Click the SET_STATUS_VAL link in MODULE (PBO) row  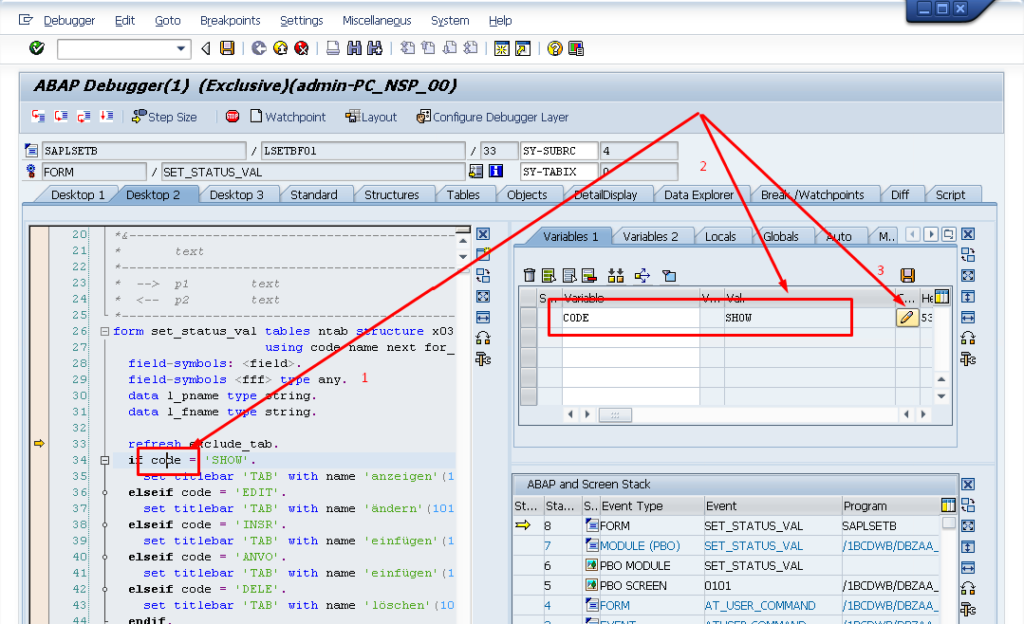(753, 546)
